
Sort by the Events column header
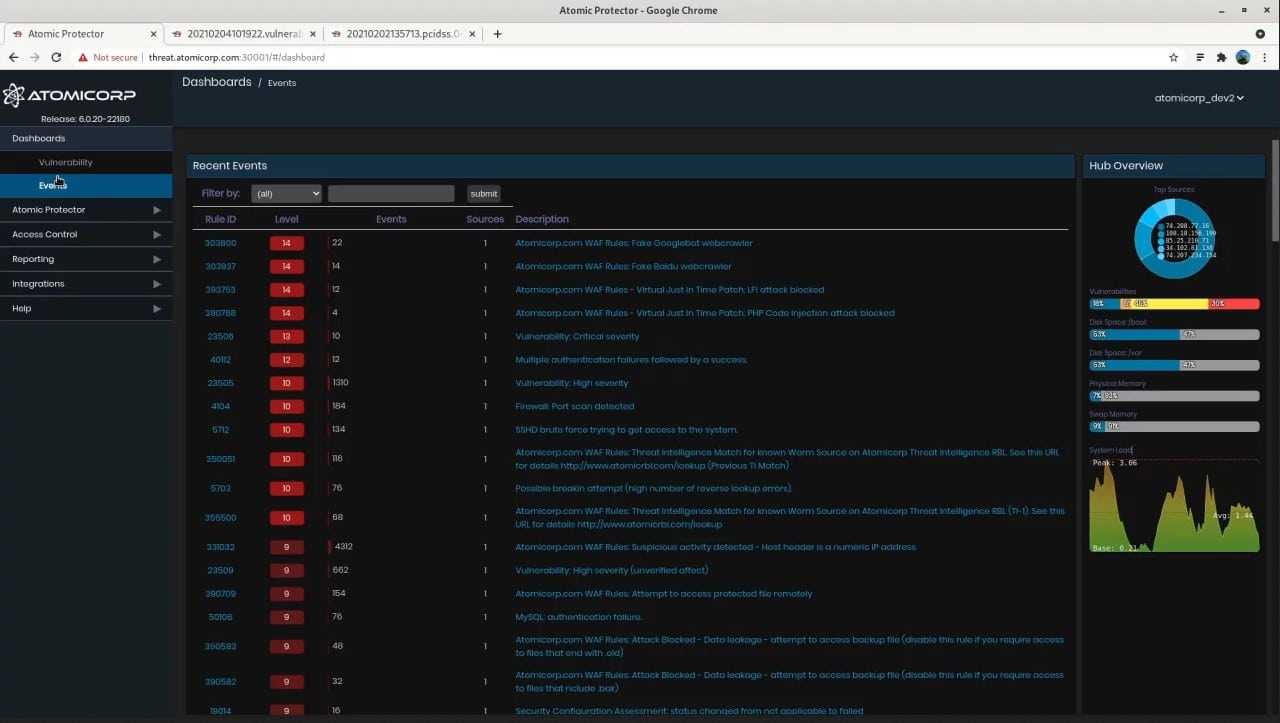391,219
